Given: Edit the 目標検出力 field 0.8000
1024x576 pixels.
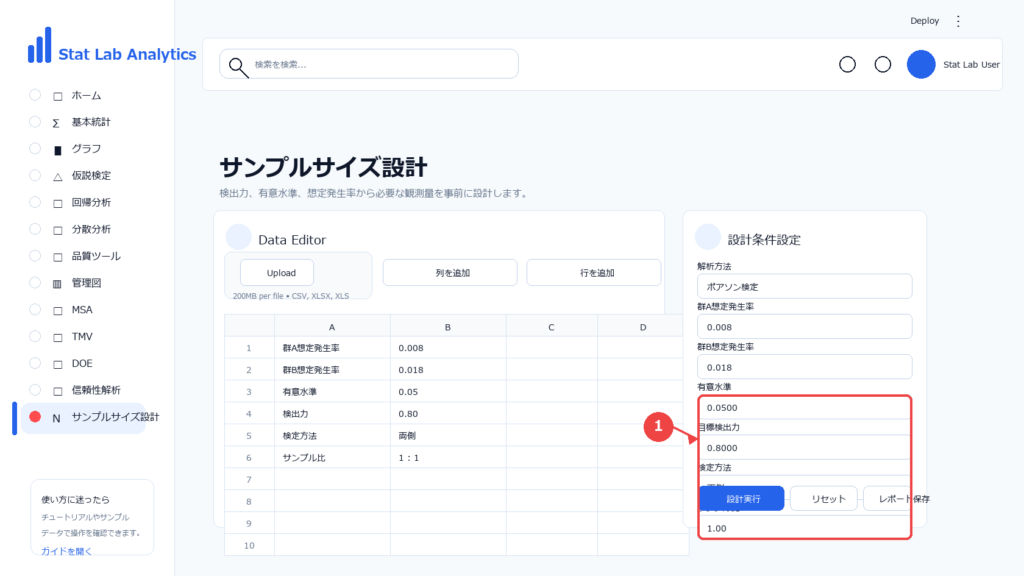Looking at the screenshot, I should [805, 448].
